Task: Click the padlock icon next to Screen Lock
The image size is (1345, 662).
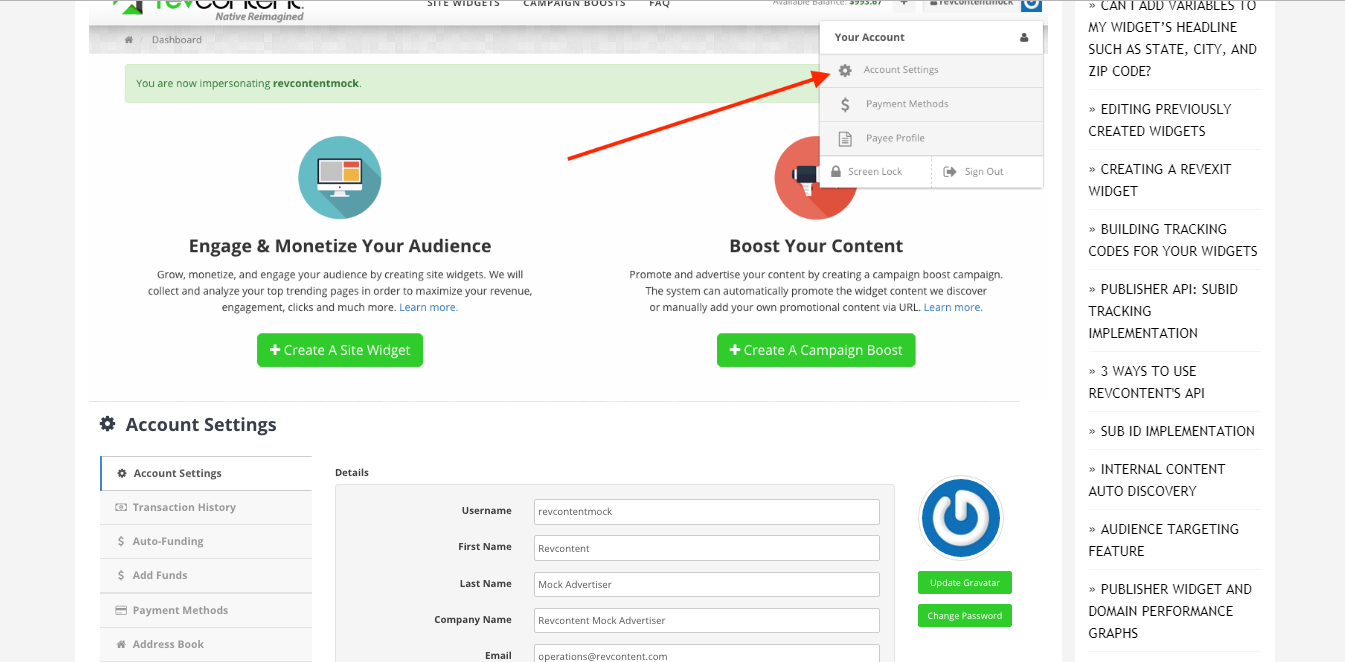Action: tap(836, 172)
